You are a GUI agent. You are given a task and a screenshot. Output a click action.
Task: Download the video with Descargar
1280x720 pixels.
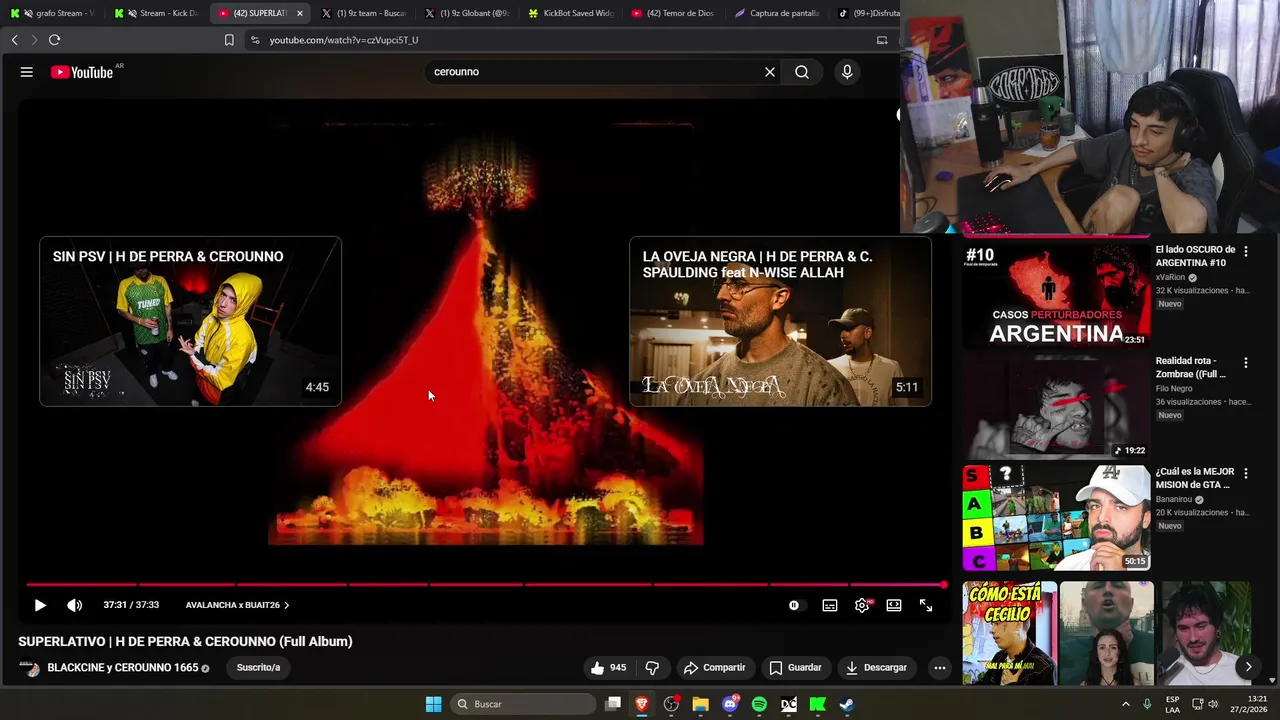point(876,667)
